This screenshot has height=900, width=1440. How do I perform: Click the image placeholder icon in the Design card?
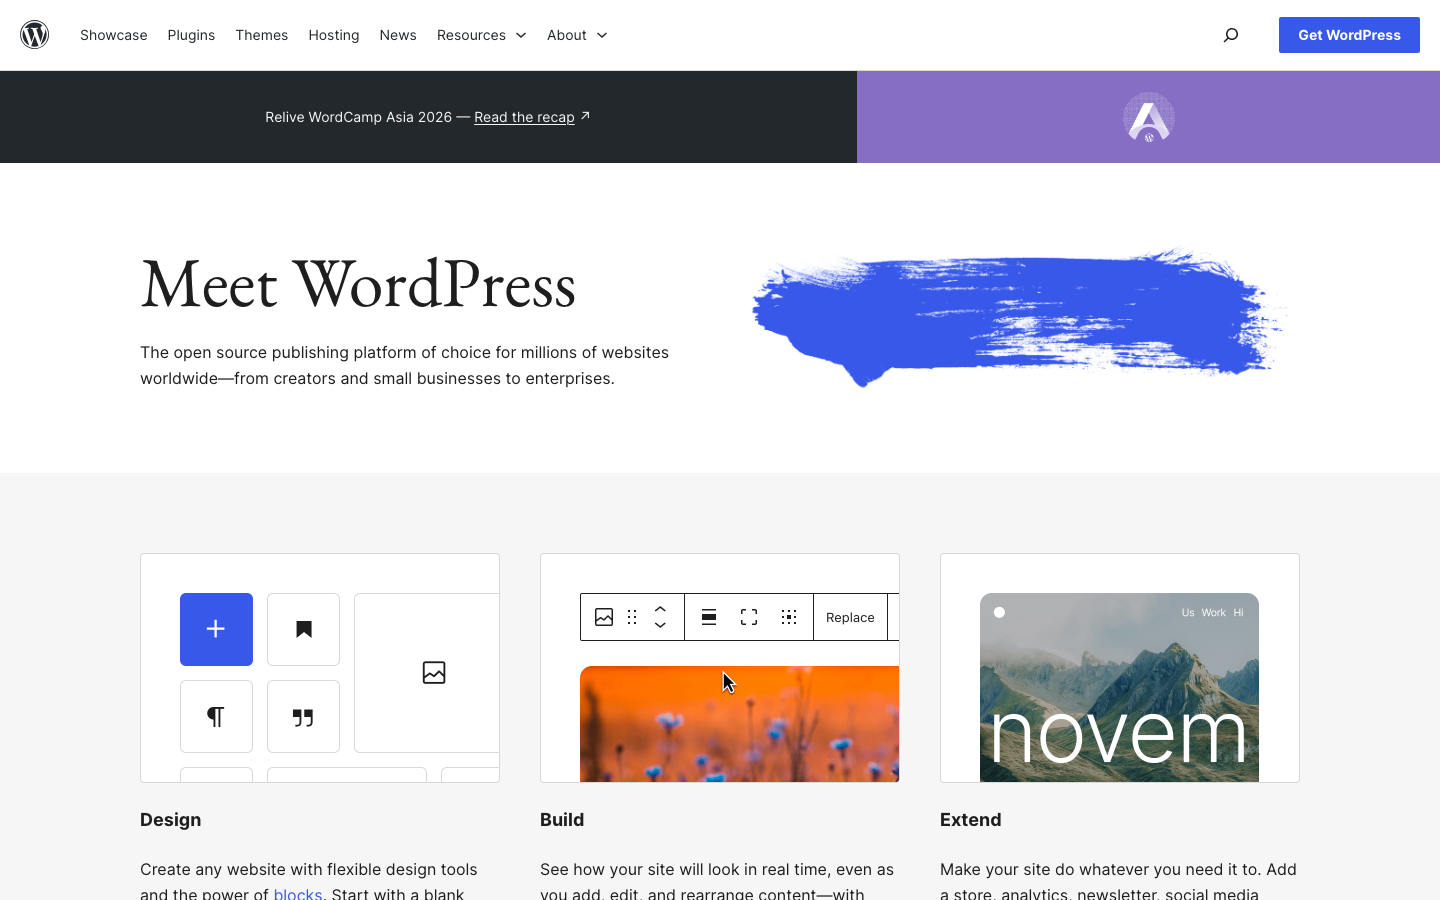433,672
